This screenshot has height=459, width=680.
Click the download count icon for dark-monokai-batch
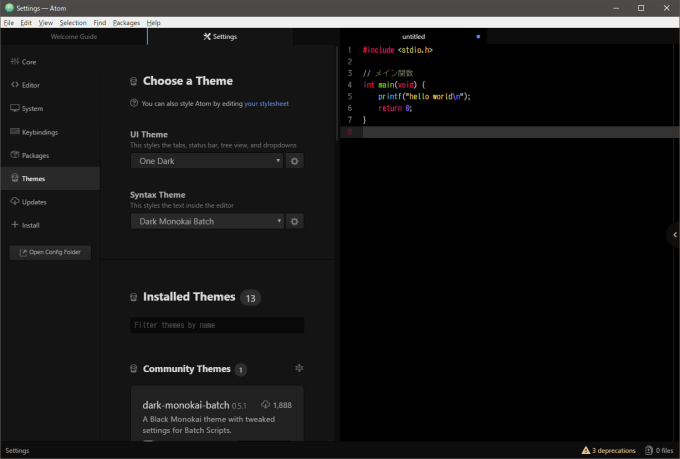[265, 405]
